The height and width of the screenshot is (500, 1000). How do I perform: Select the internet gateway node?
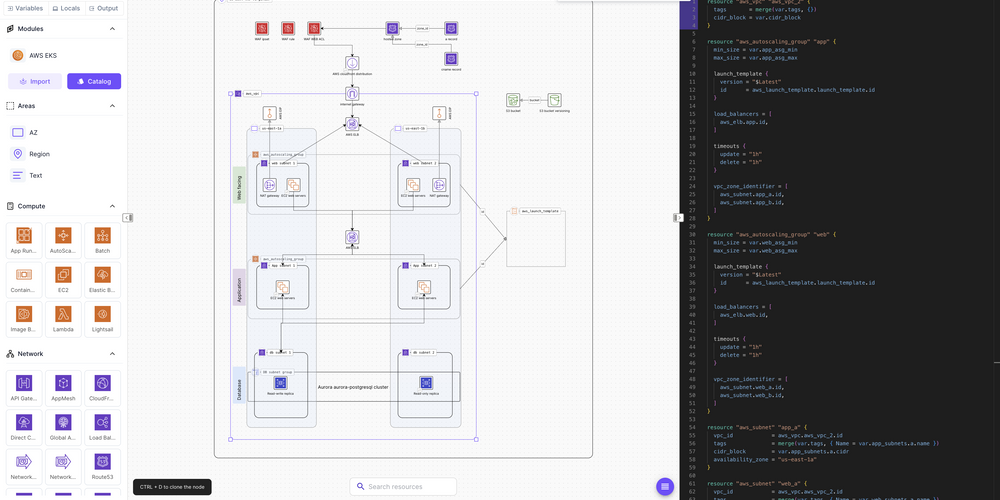click(352, 96)
